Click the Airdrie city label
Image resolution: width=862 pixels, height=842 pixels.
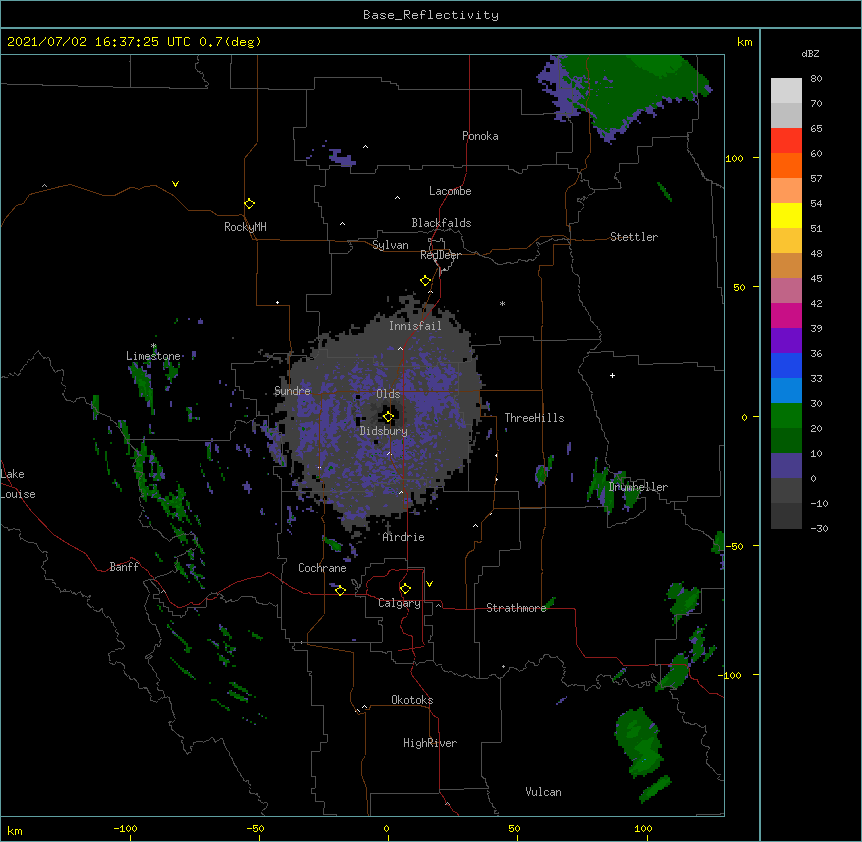click(x=404, y=537)
